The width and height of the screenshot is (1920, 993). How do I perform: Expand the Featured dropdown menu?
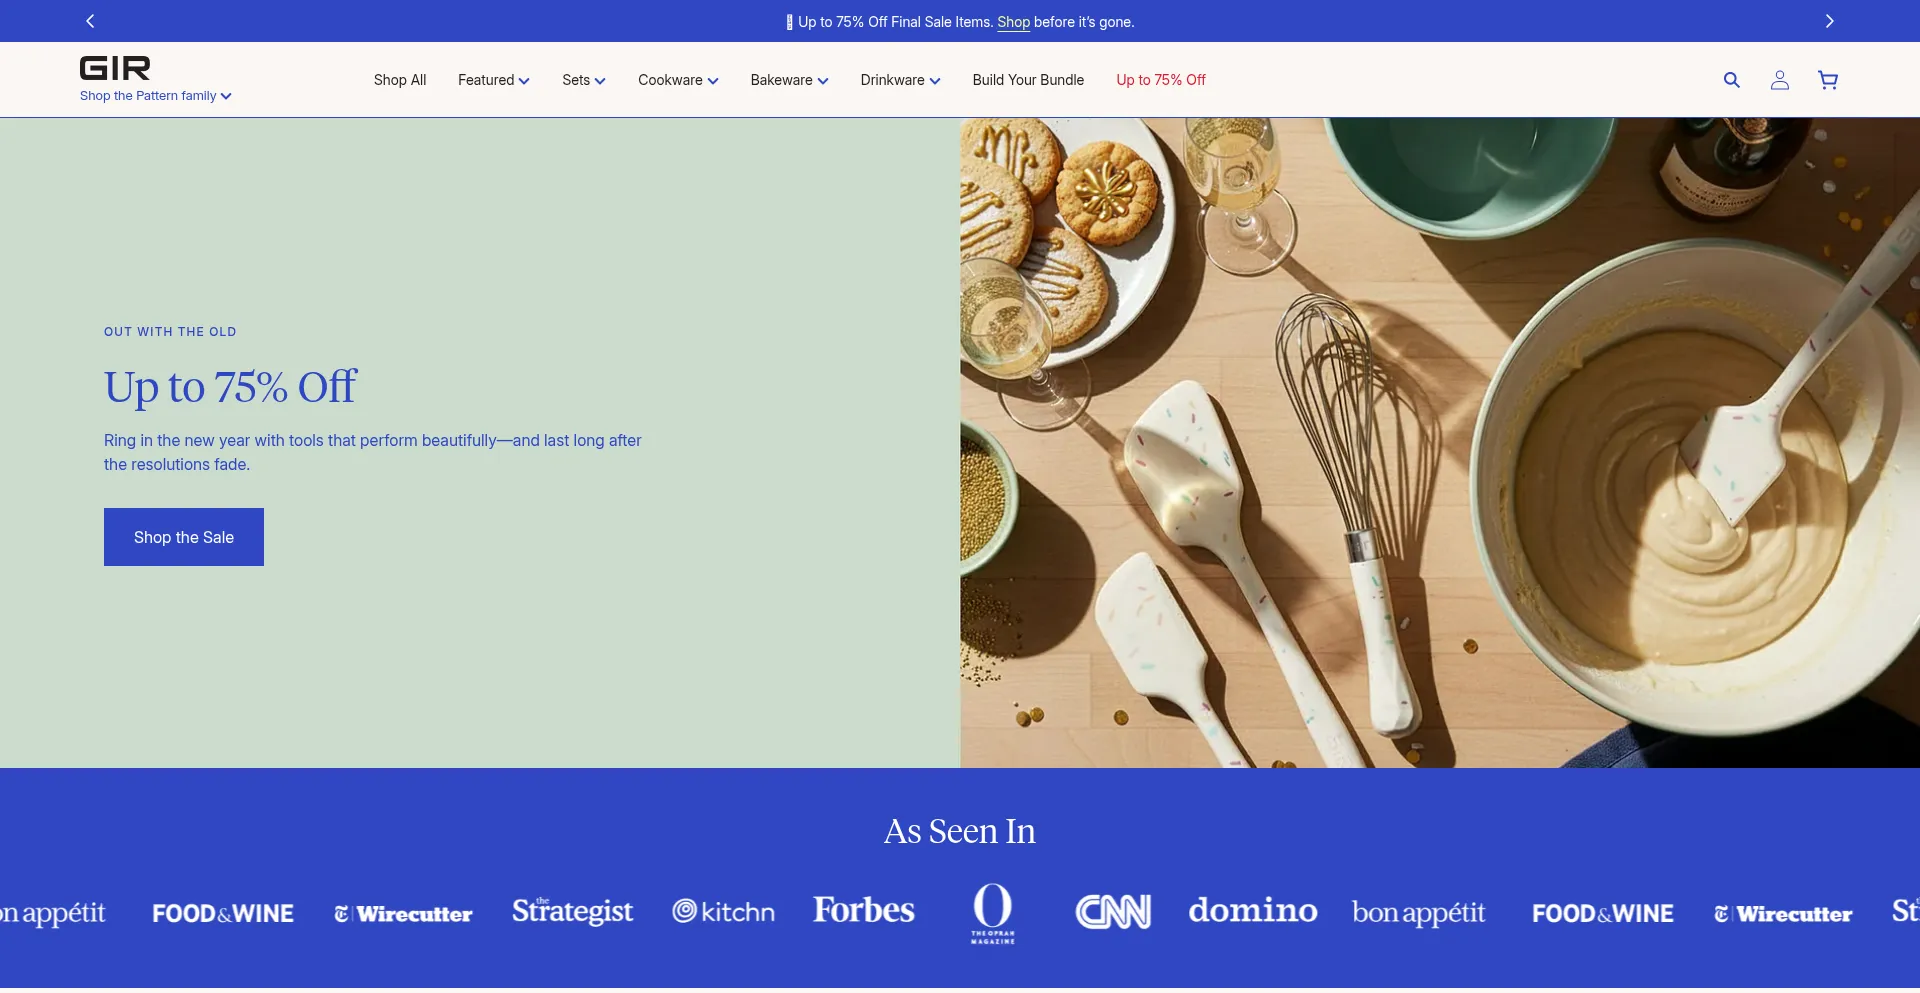point(493,80)
